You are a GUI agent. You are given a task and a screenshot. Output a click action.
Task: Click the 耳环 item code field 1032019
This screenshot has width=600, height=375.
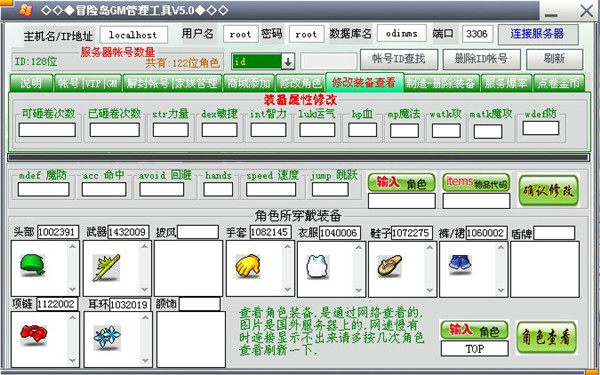coord(129,305)
